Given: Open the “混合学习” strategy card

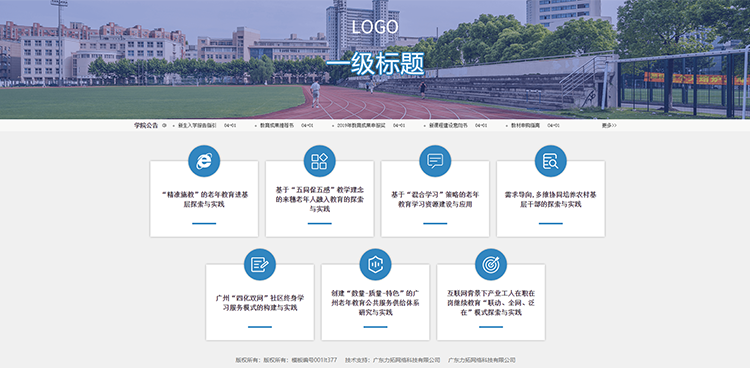Looking at the screenshot, I should pos(435,199).
